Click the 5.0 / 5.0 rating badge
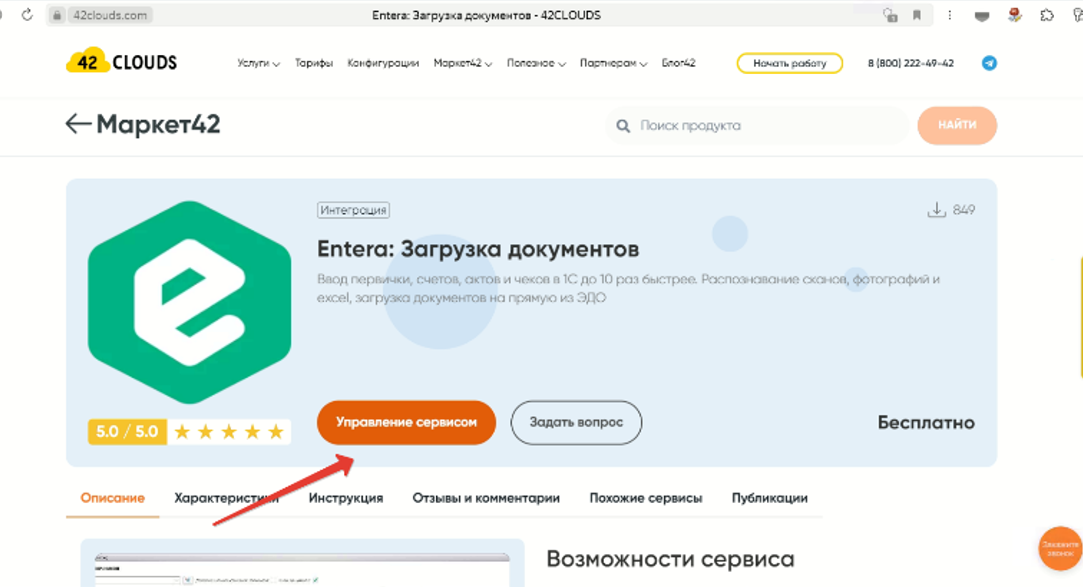The width and height of the screenshot is (1083, 587). point(127,432)
